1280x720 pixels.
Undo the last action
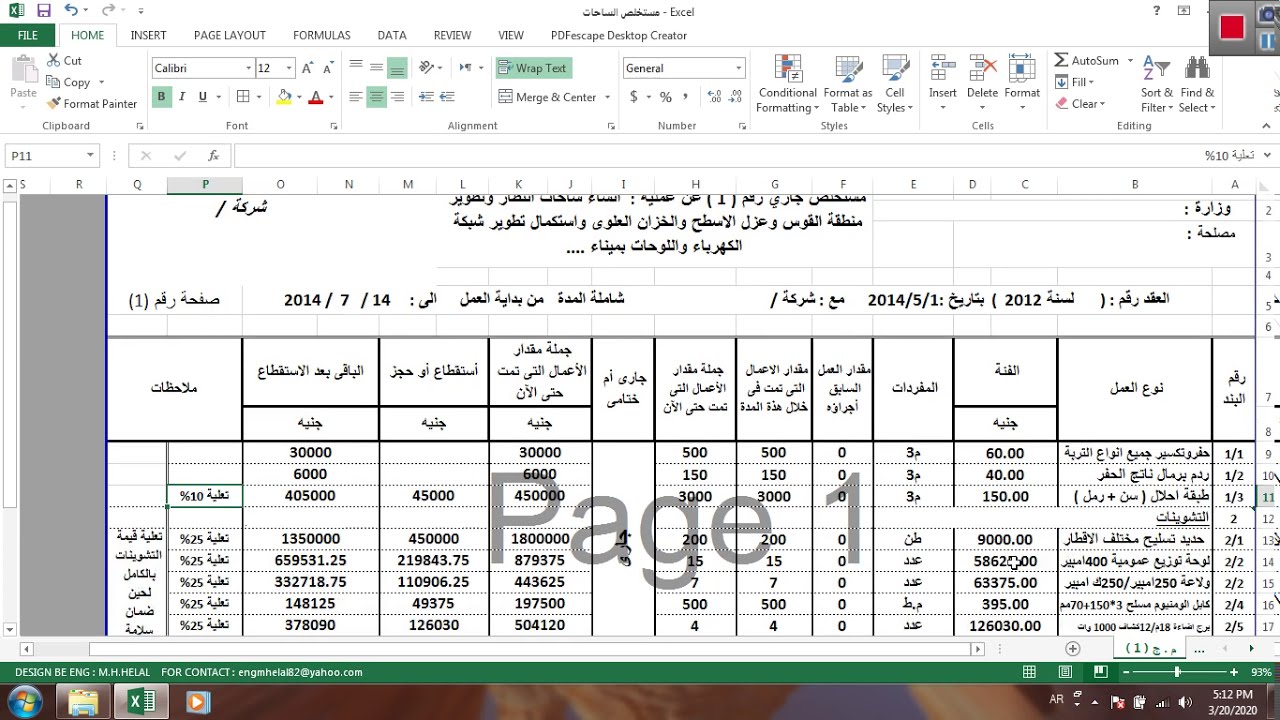71,11
